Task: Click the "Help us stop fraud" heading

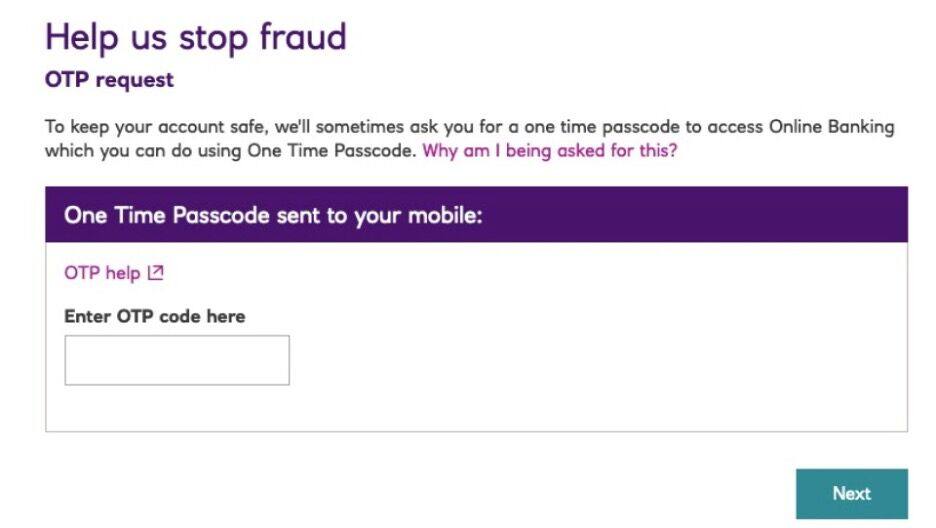Action: tap(195, 37)
